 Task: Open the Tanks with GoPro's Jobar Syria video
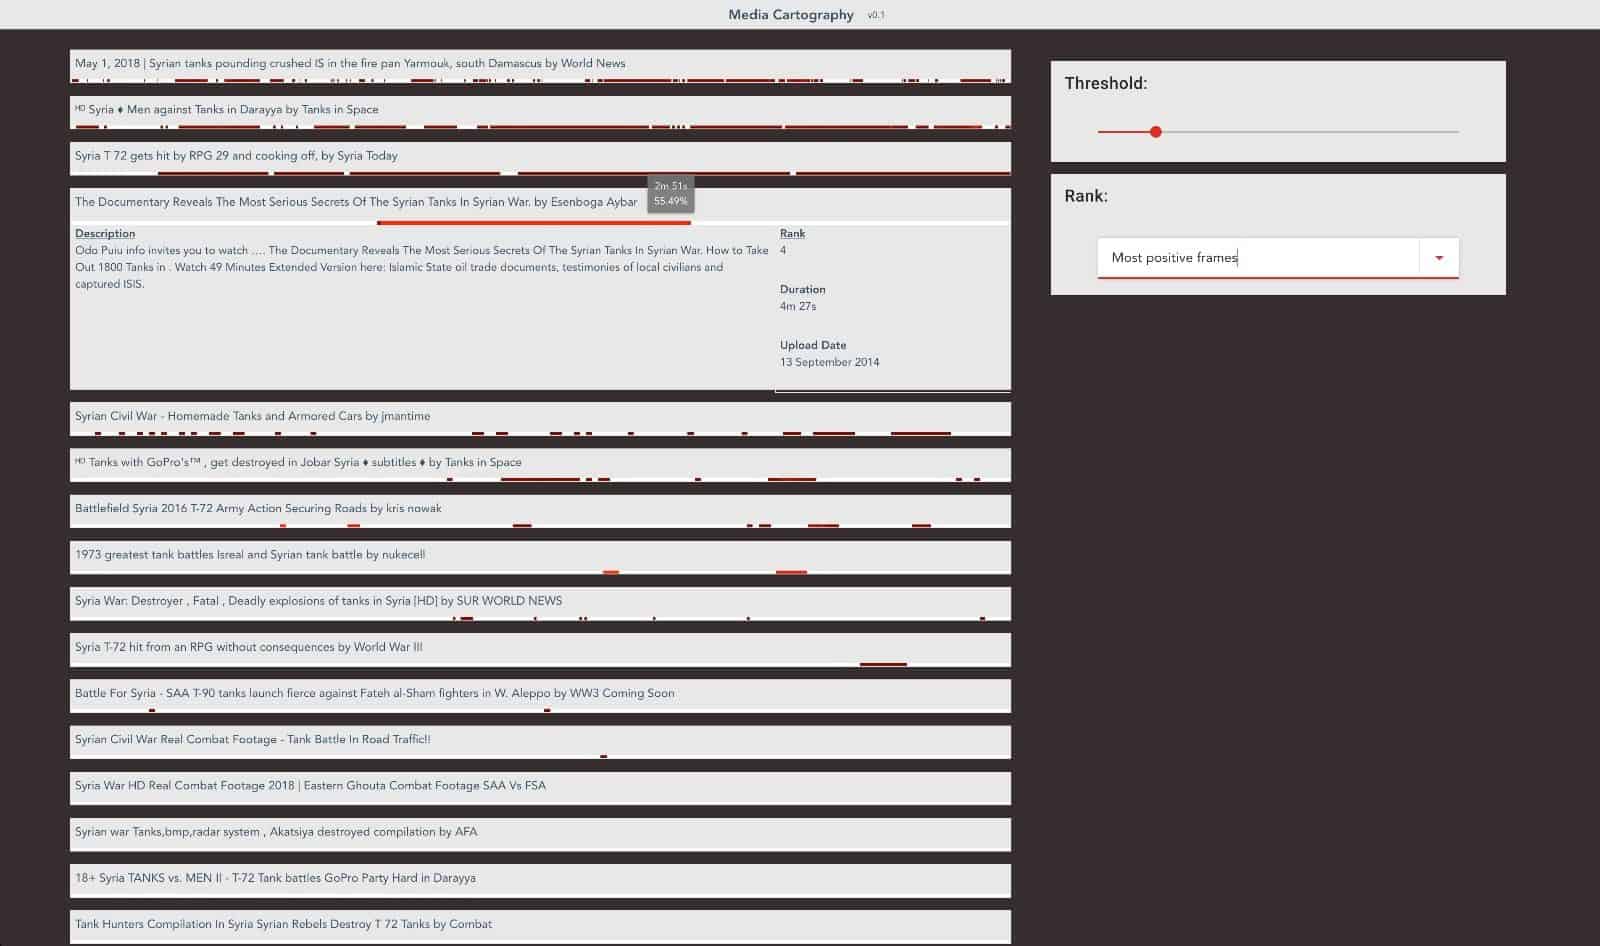(x=295, y=462)
